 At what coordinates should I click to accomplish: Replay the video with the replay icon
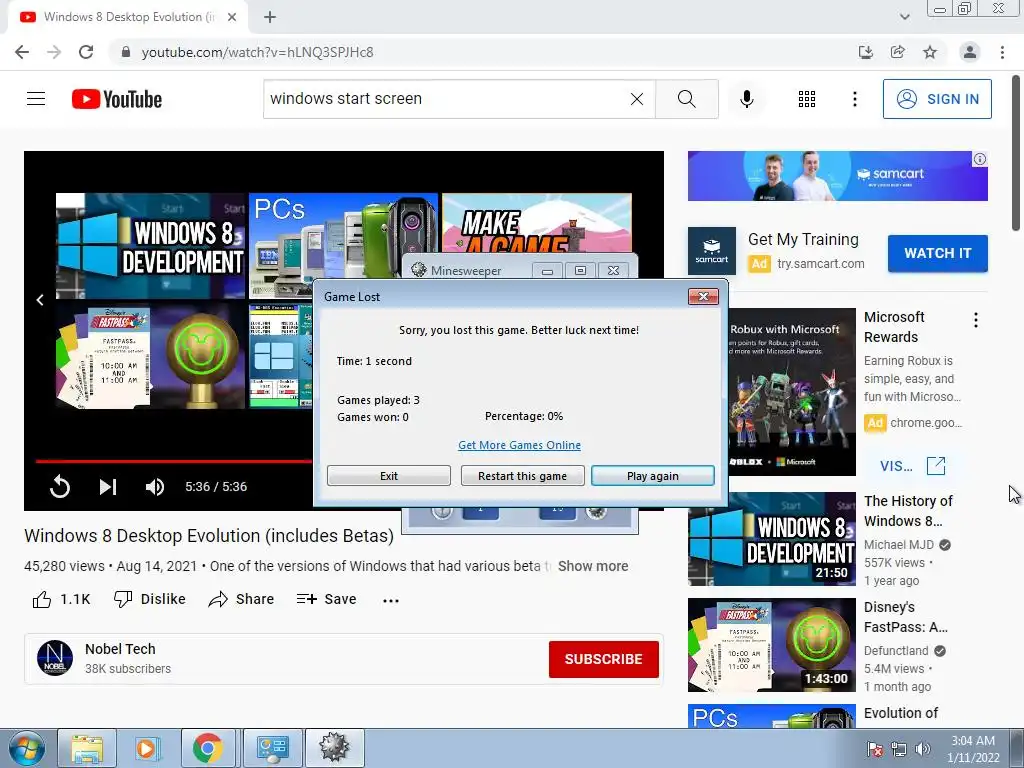59,487
